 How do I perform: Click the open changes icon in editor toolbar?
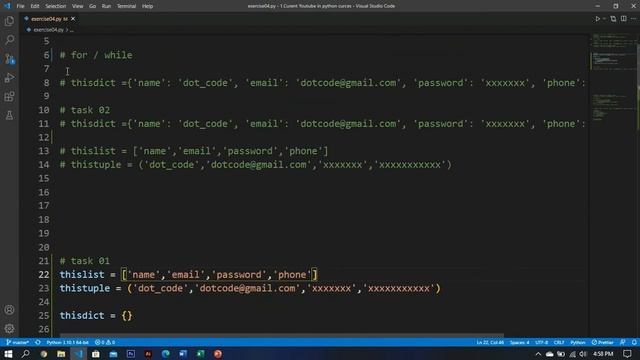point(613,19)
